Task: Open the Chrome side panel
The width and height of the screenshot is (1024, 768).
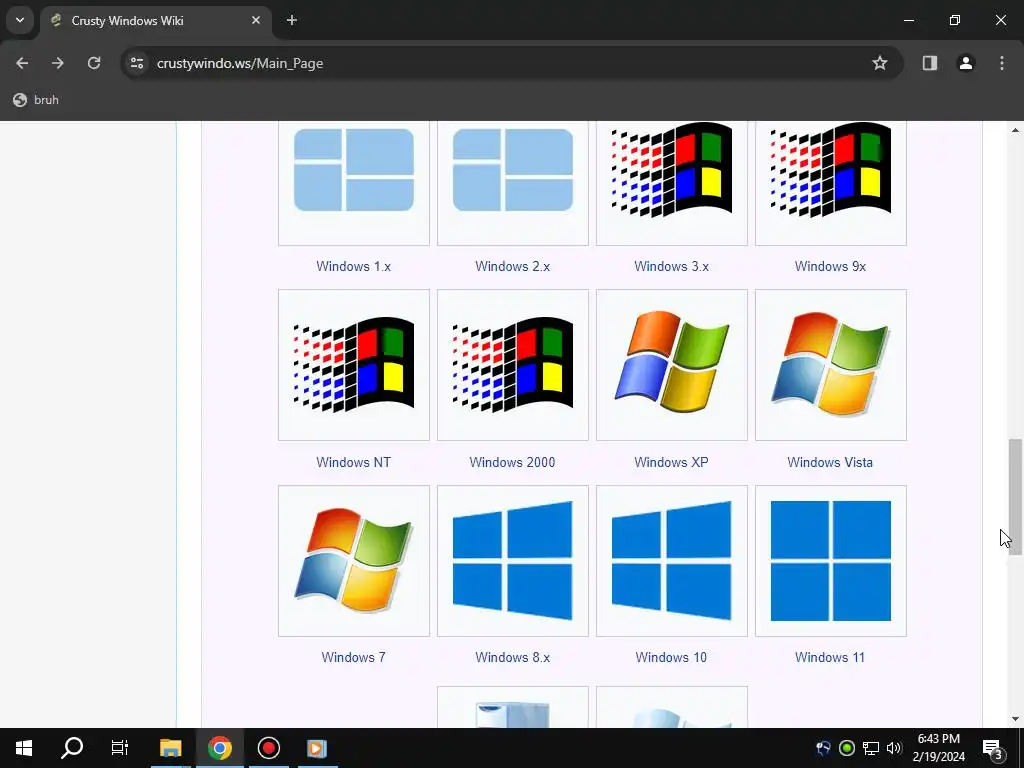Action: tap(930, 63)
